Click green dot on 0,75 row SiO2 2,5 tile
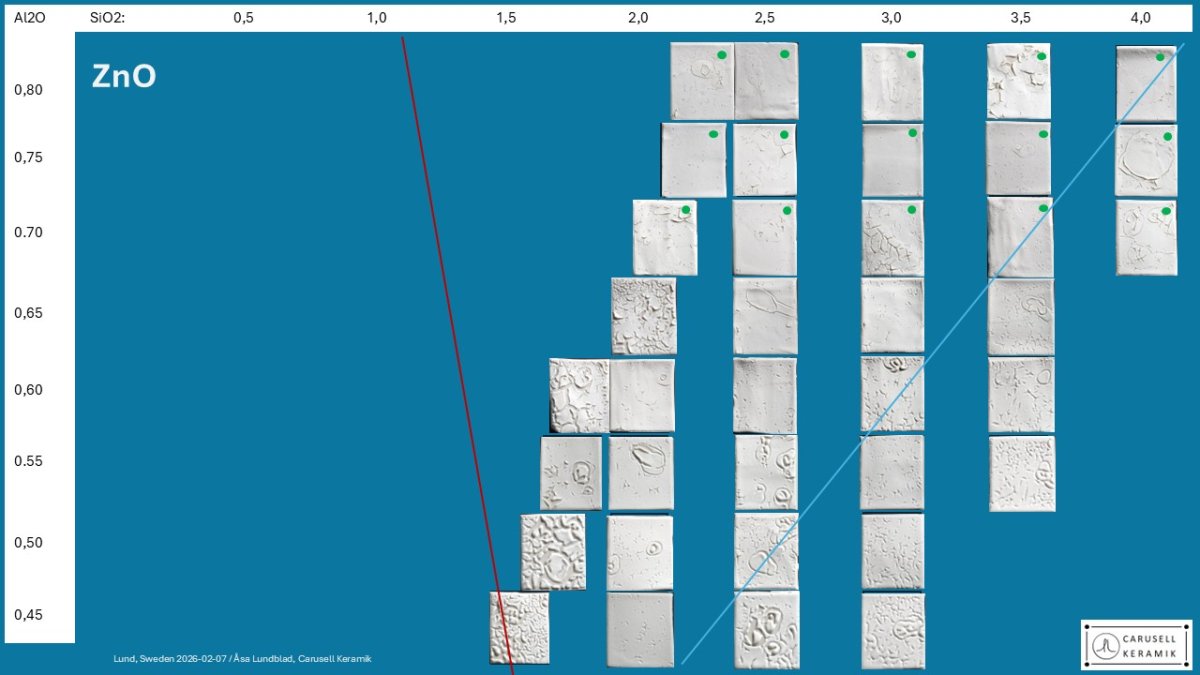The width and height of the screenshot is (1200, 675). point(784,135)
